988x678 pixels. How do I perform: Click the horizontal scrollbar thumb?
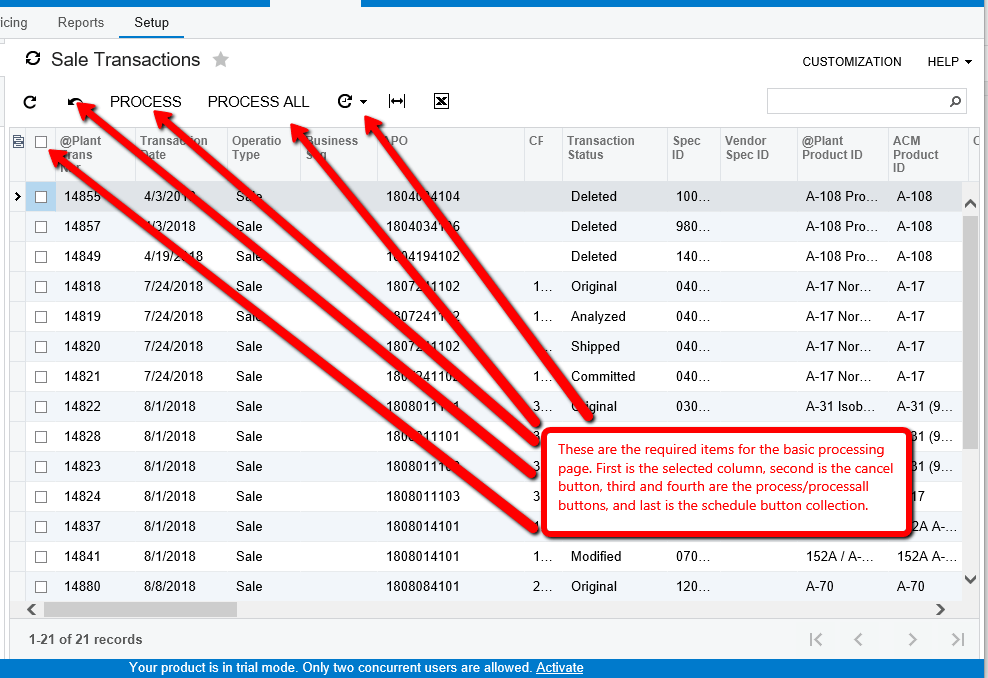[141, 609]
